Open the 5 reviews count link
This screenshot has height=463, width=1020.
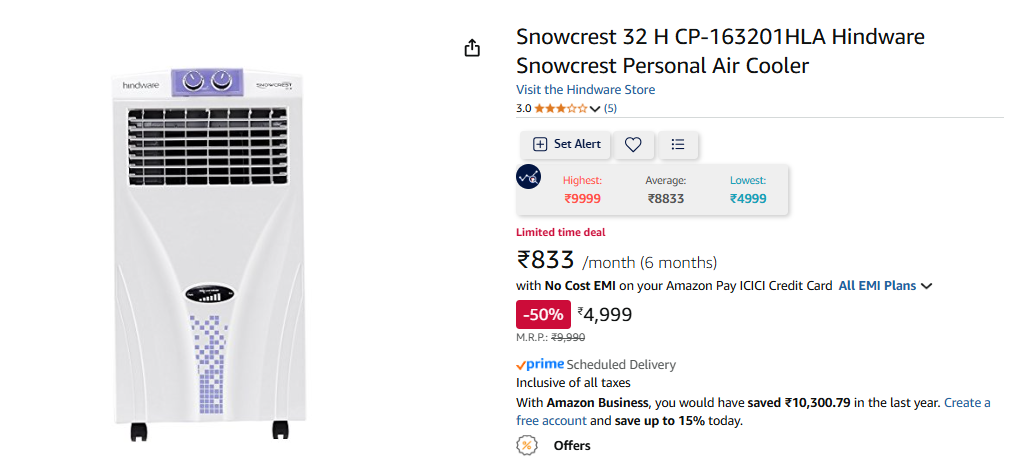point(610,109)
